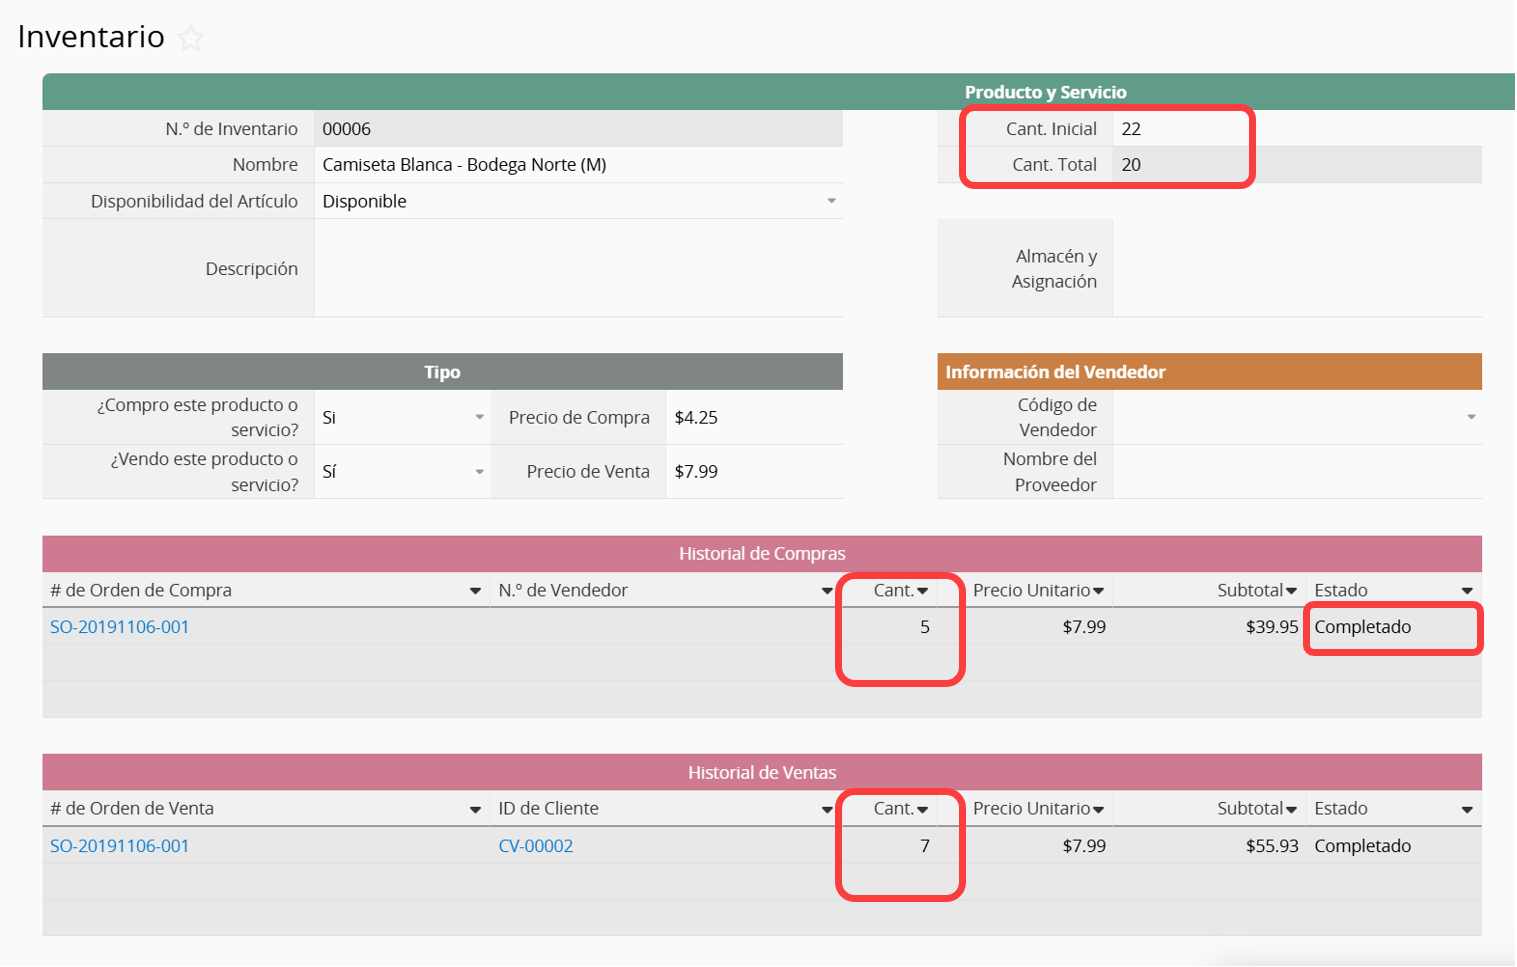Click the ID de Cliente column filter arrow
The image size is (1517, 967).
pos(827,810)
